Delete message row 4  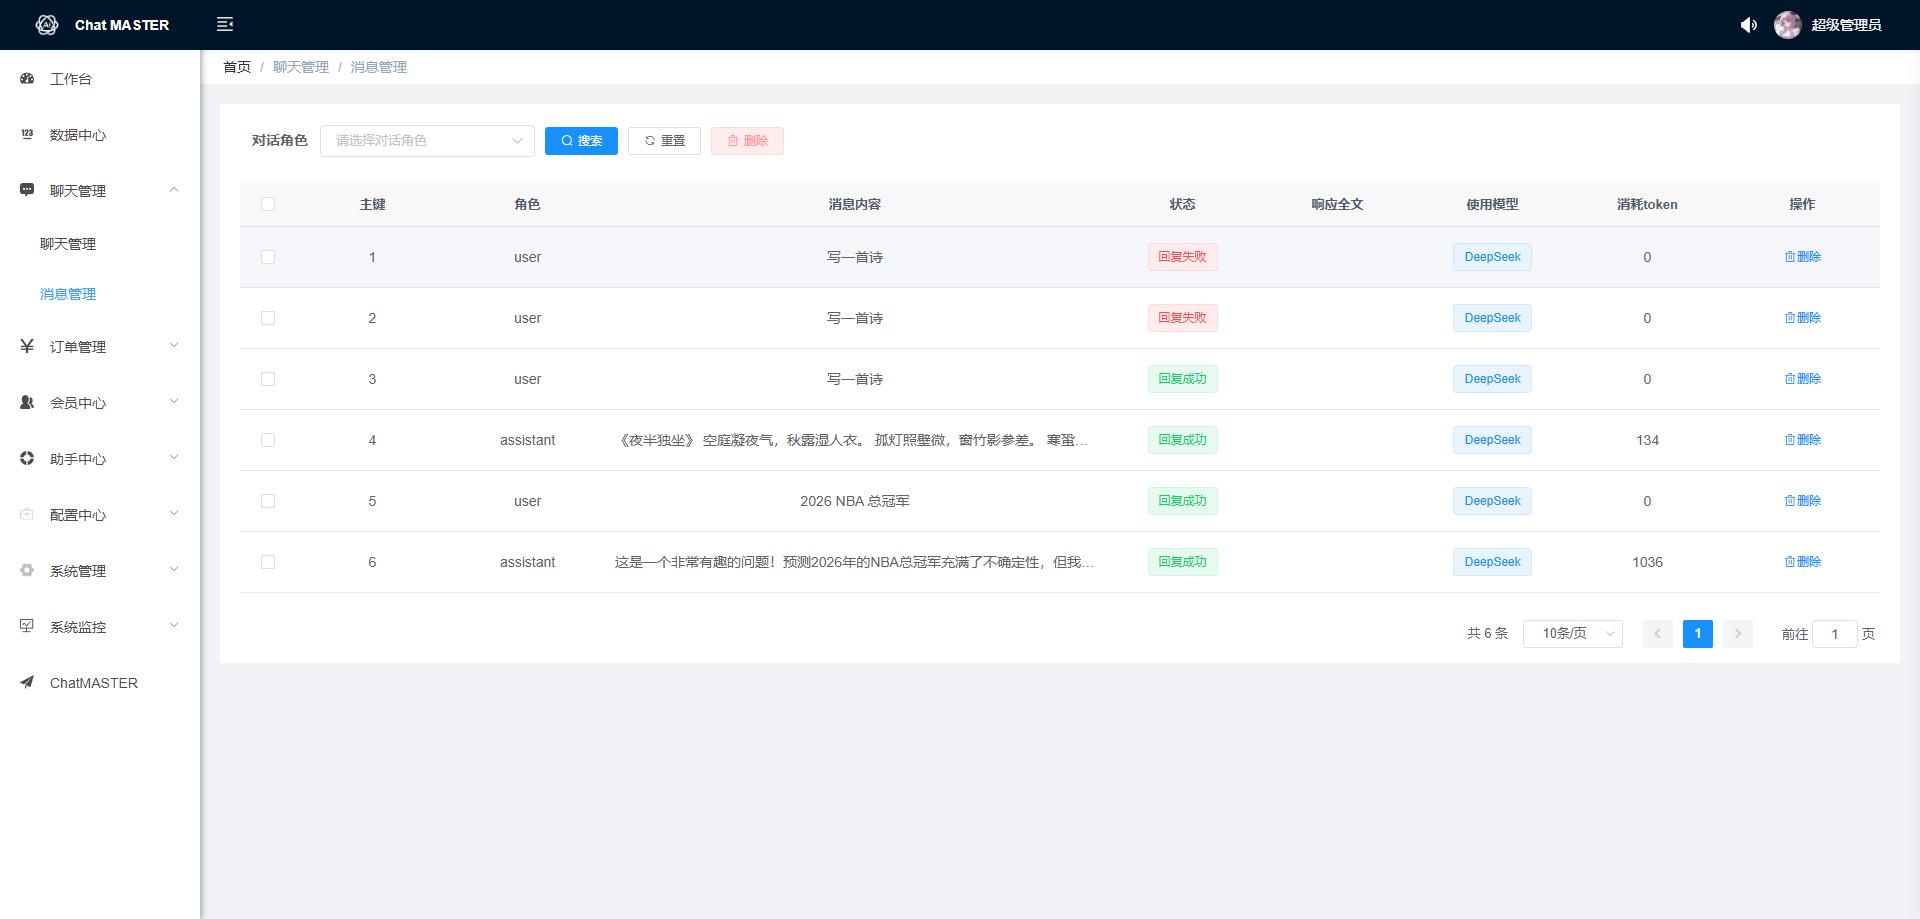1802,440
